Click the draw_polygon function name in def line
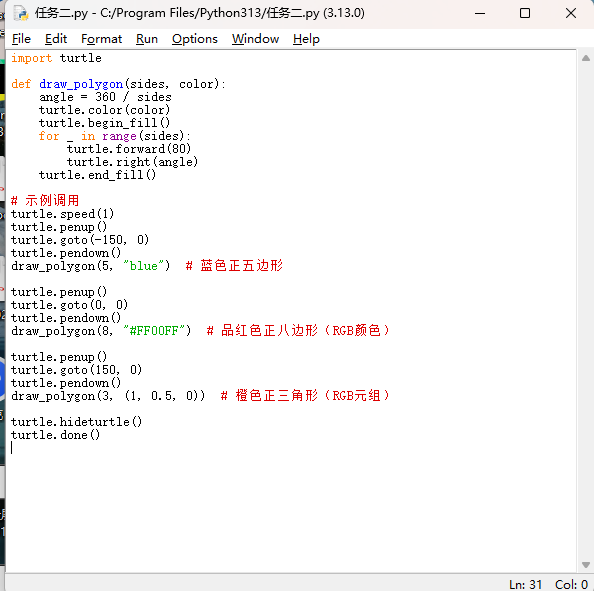This screenshot has width=594, height=591. pos(81,84)
